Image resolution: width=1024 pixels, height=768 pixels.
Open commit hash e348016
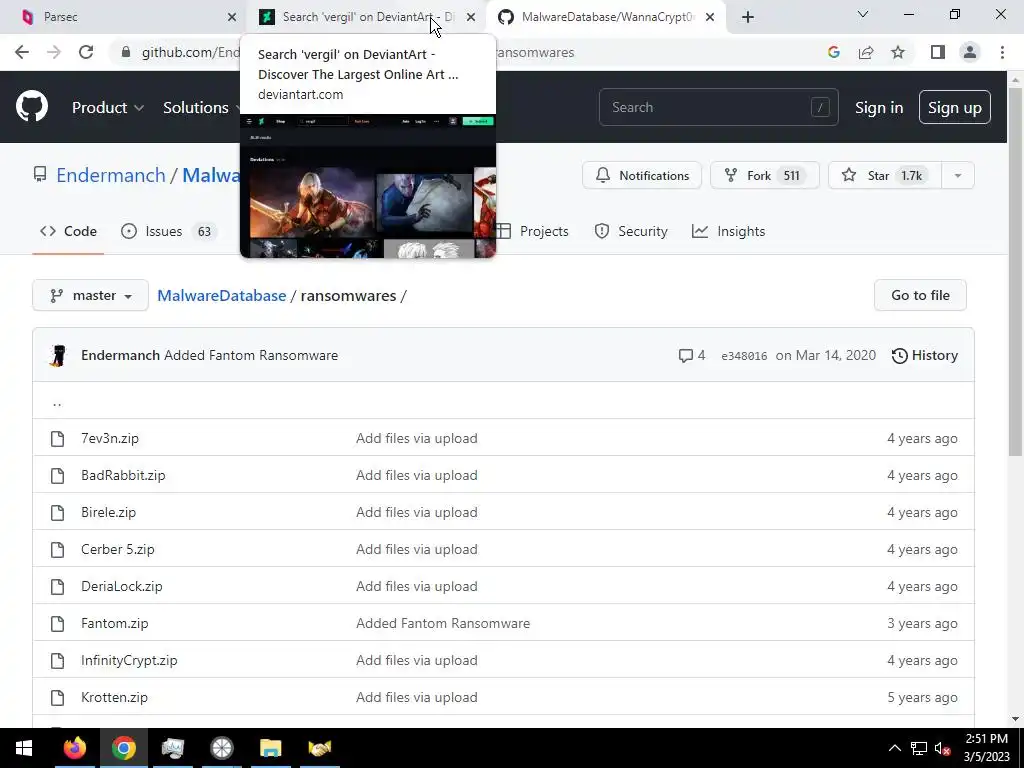pyautogui.click(x=744, y=356)
